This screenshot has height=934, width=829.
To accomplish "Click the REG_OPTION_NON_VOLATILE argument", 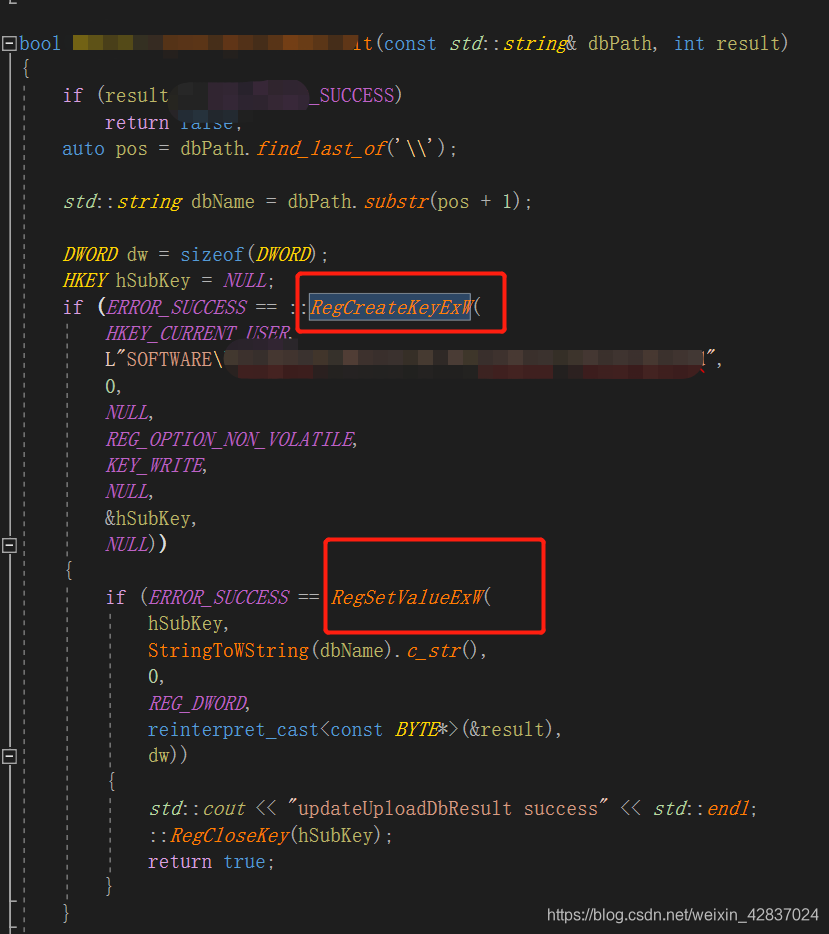I will [x=228, y=439].
